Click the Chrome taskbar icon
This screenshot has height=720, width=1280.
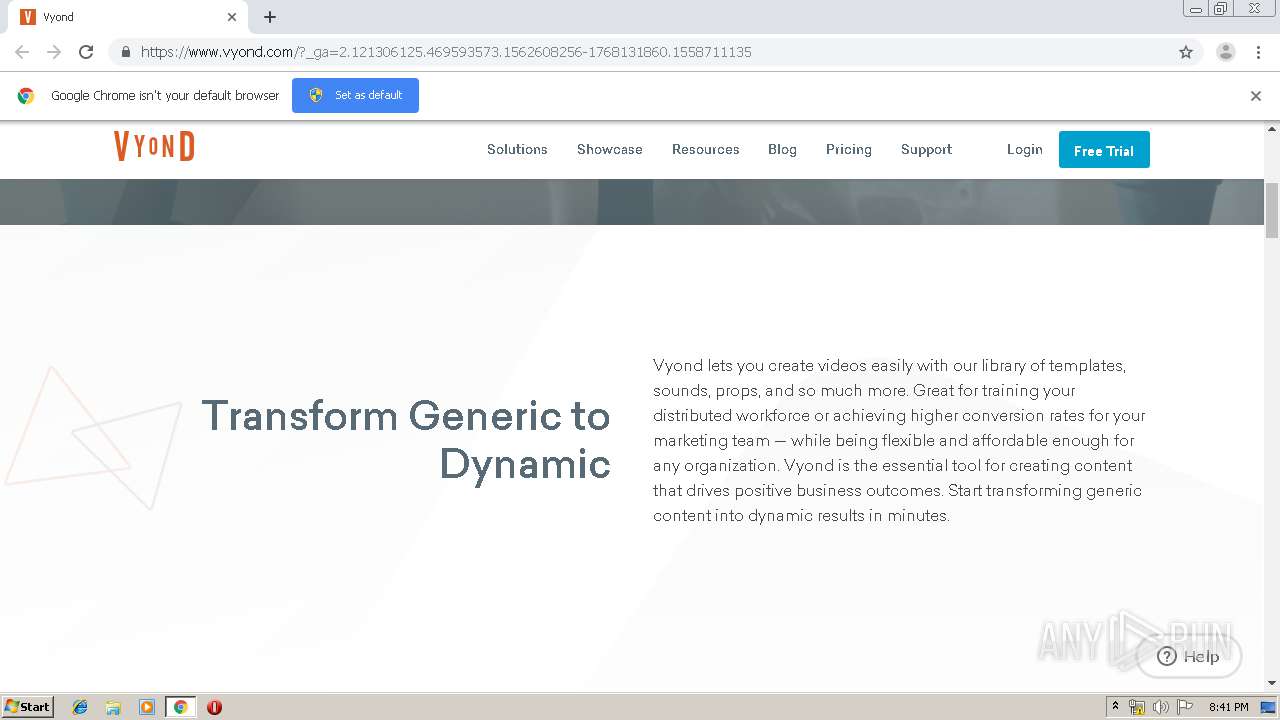[180, 707]
